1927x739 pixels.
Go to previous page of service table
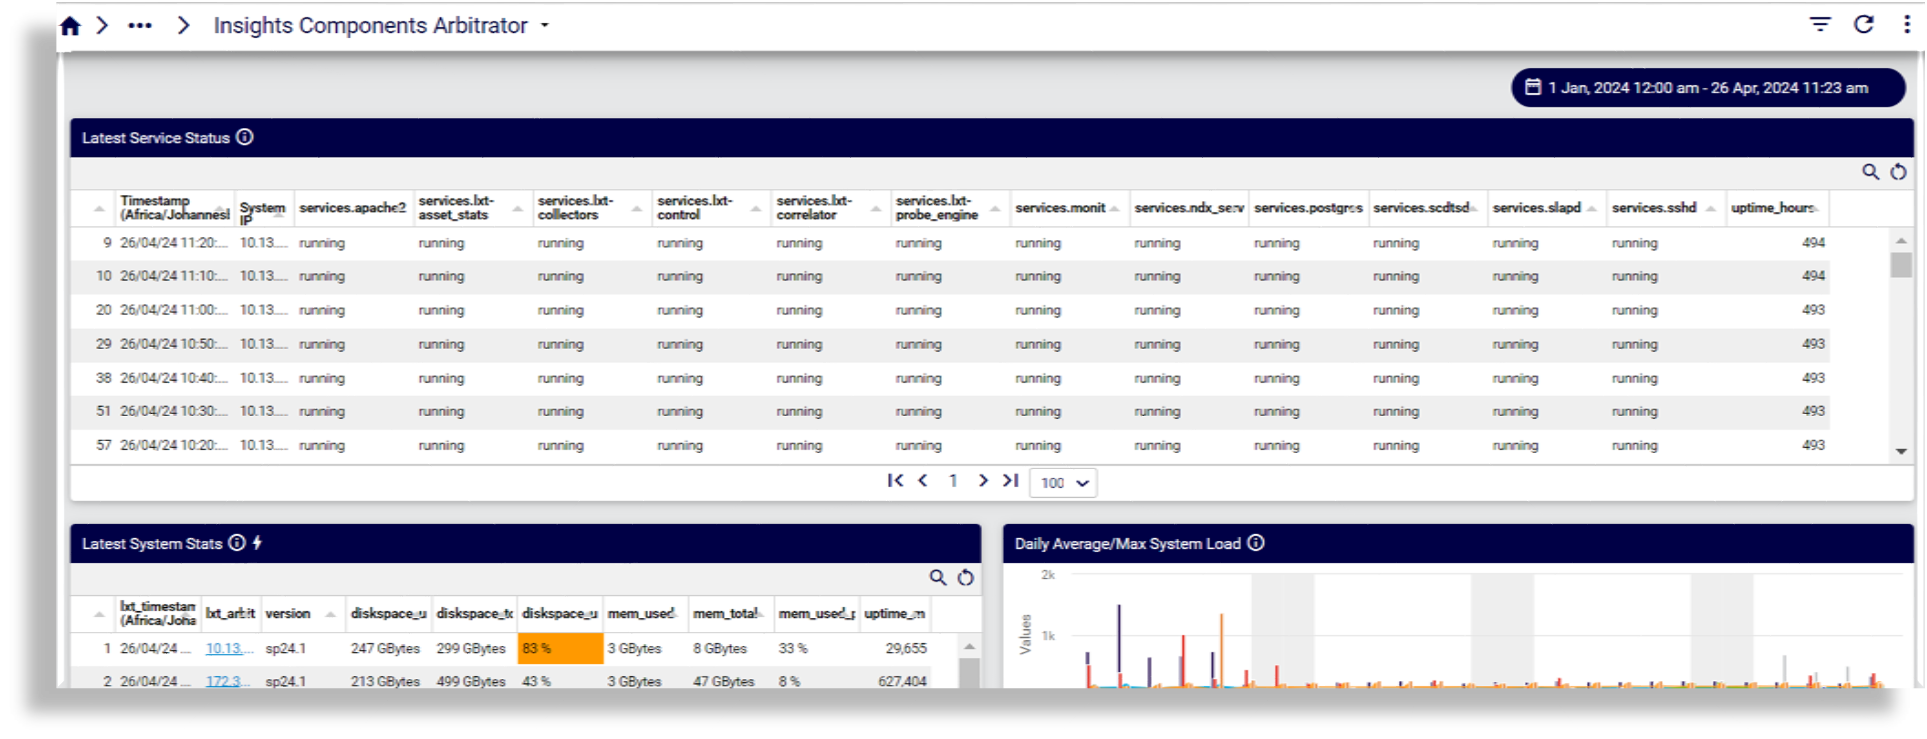923,481
